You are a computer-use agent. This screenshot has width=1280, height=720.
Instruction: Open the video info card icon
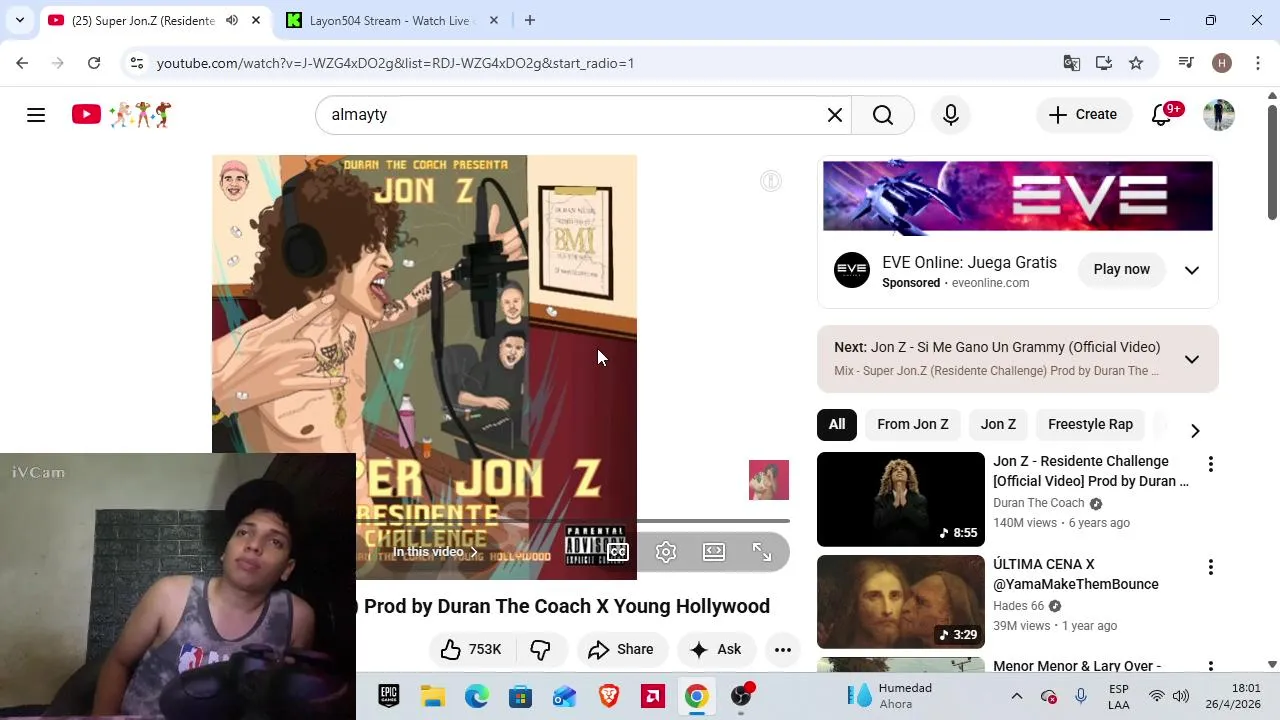pos(771,181)
